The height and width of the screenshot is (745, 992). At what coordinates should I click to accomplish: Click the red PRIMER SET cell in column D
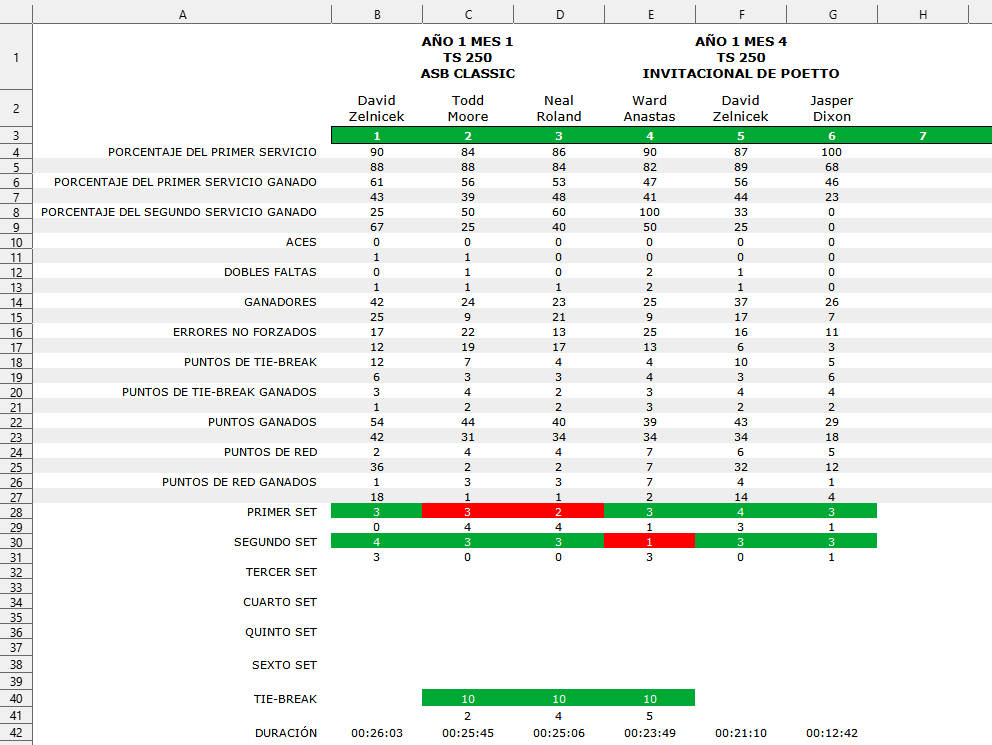(x=559, y=511)
